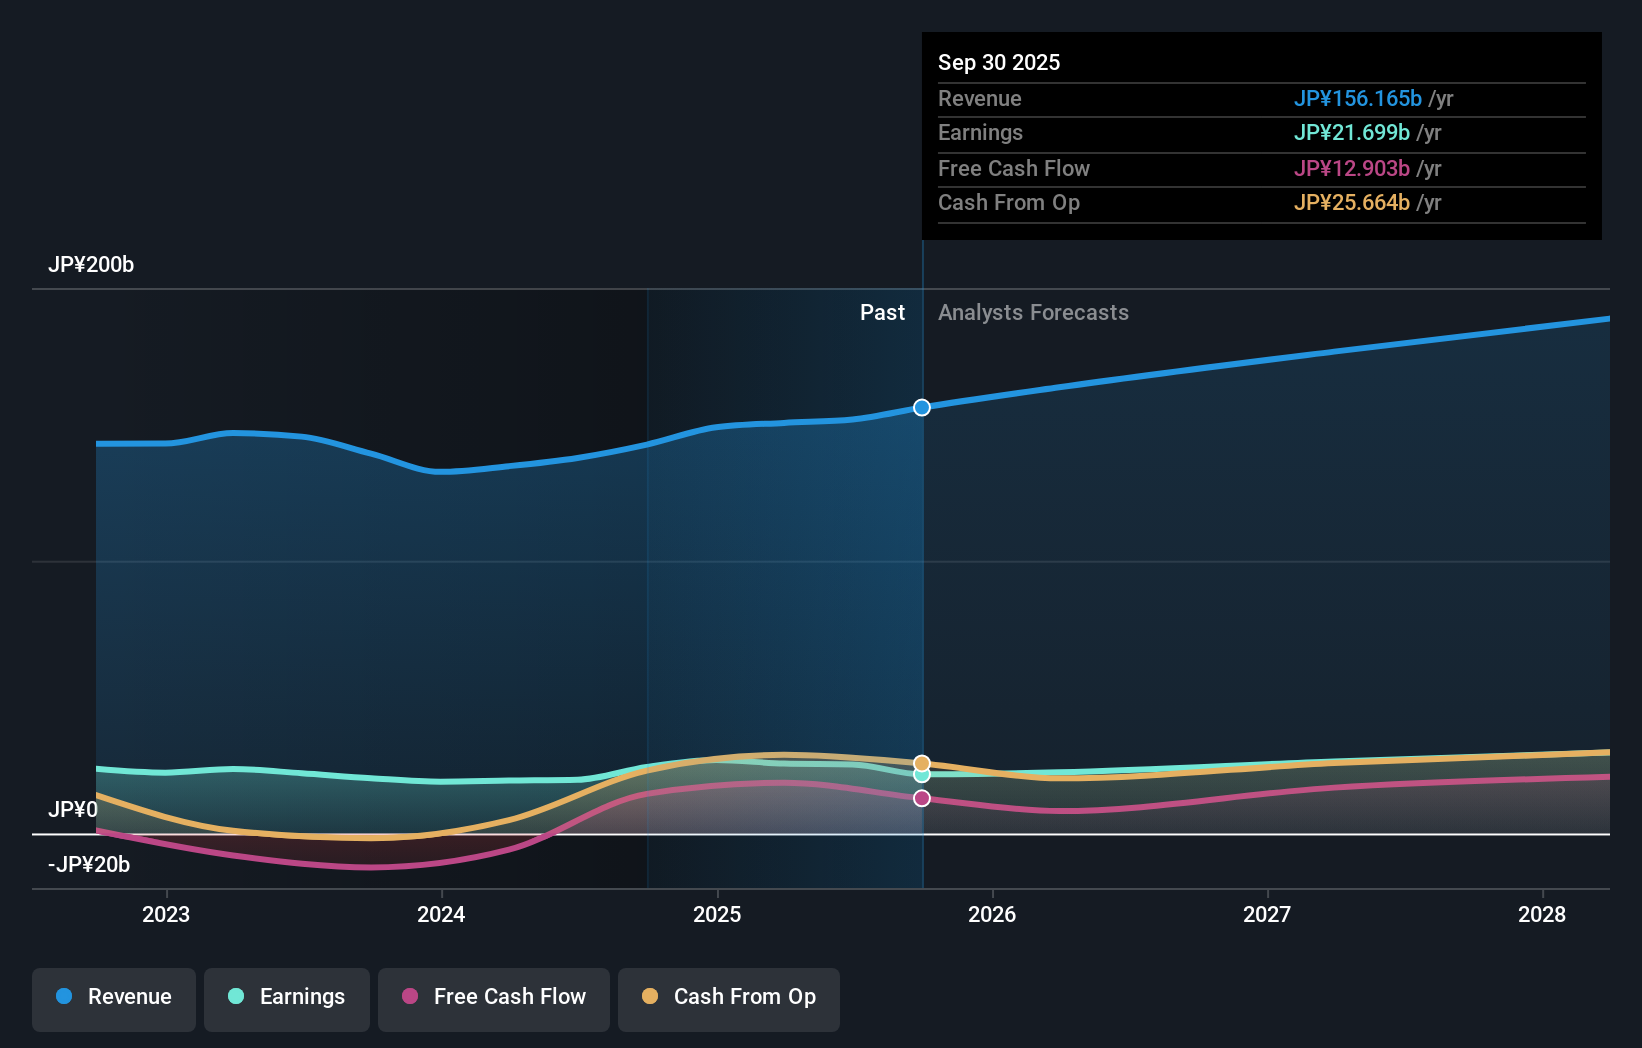Toggle the Revenue series visibility
The width and height of the screenshot is (1642, 1048).
pyautogui.click(x=113, y=997)
